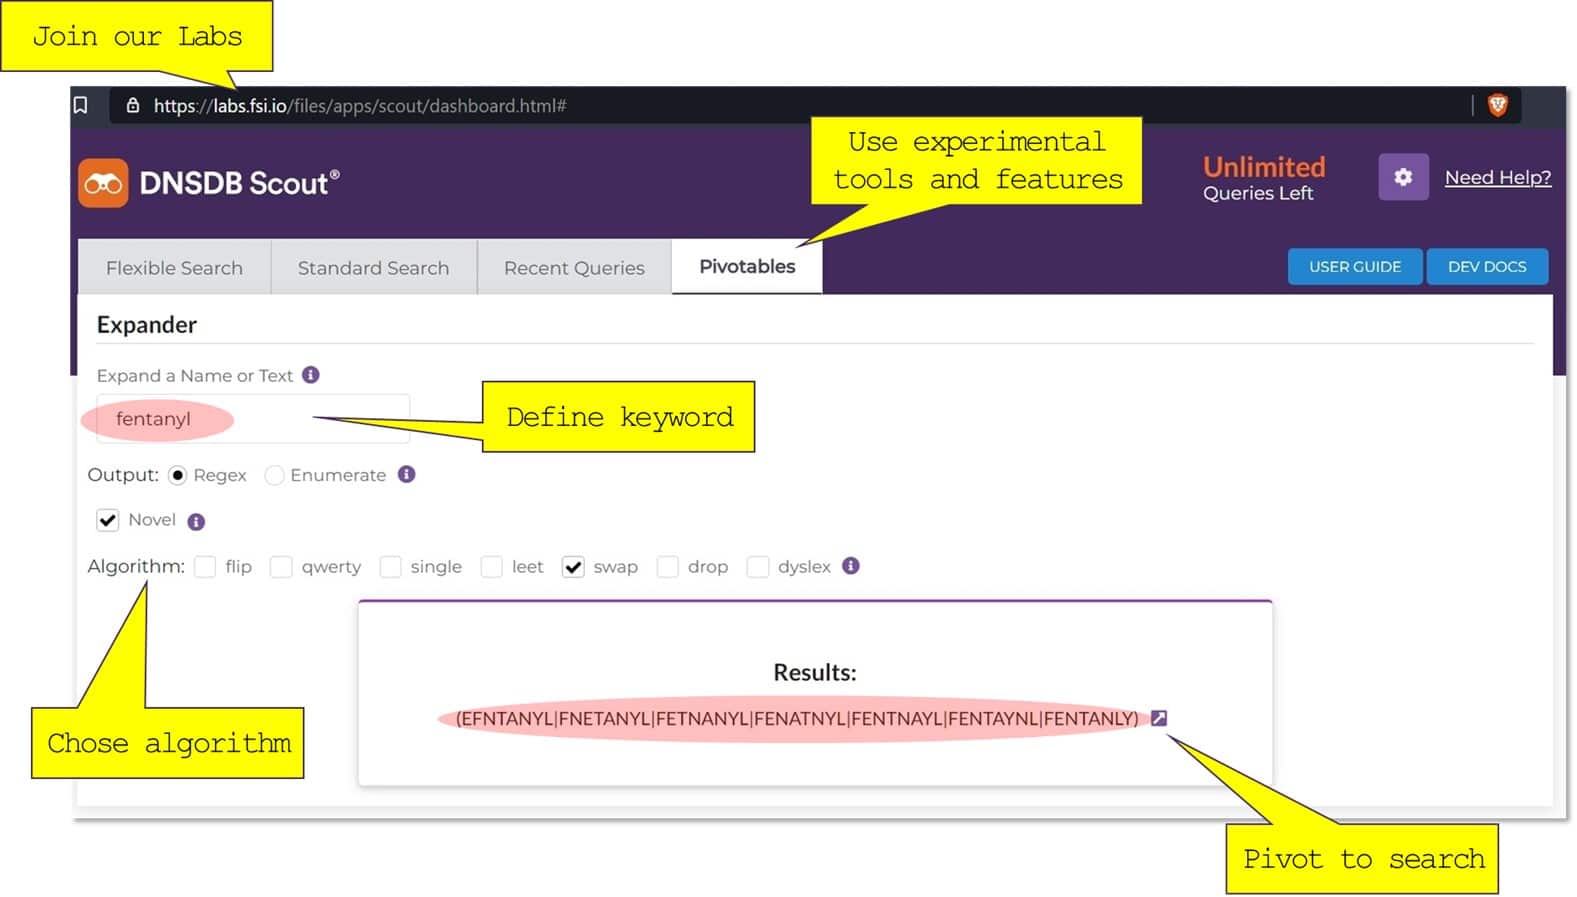Click the browser address bar URL
This screenshot has width=1577, height=897.
click(360, 105)
